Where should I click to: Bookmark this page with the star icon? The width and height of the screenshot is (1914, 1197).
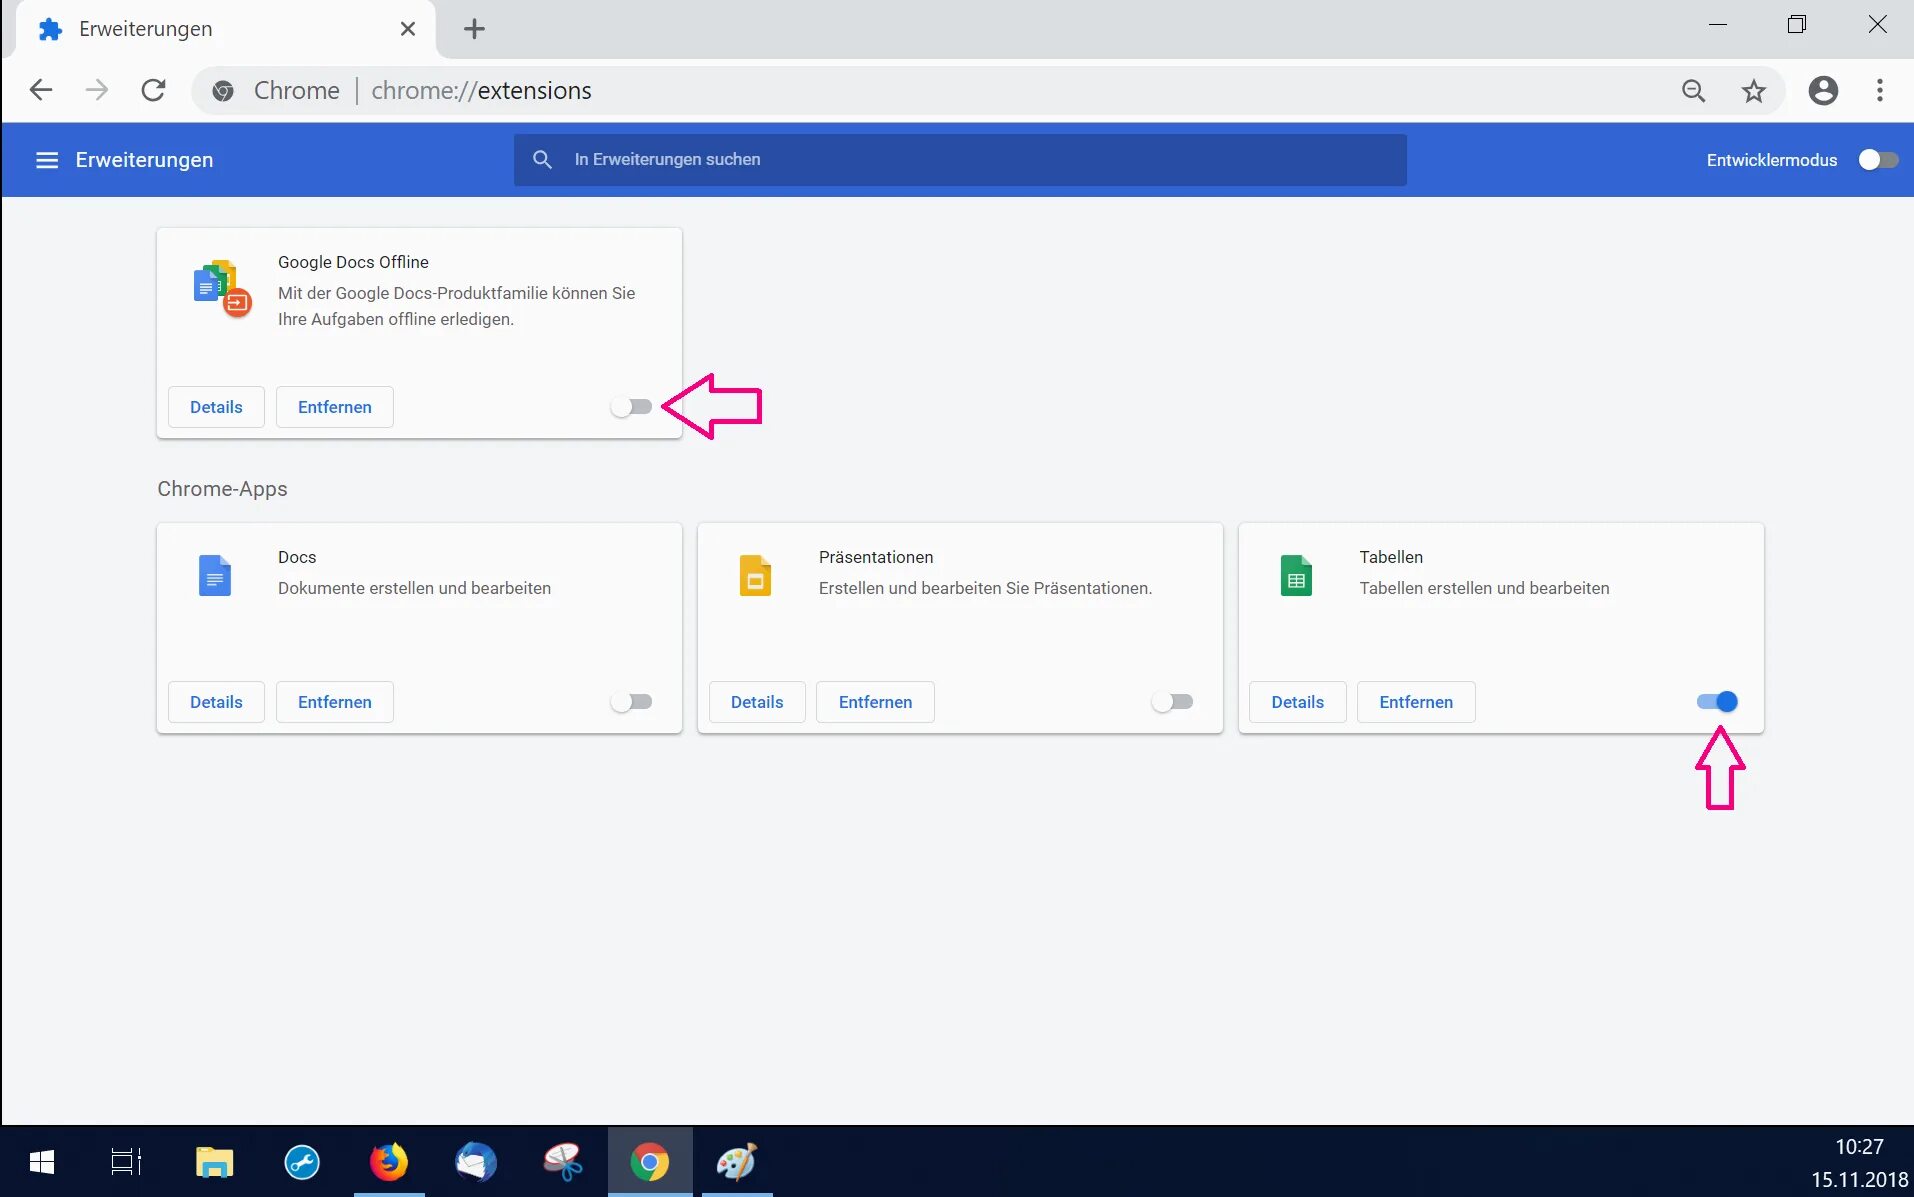point(1753,91)
